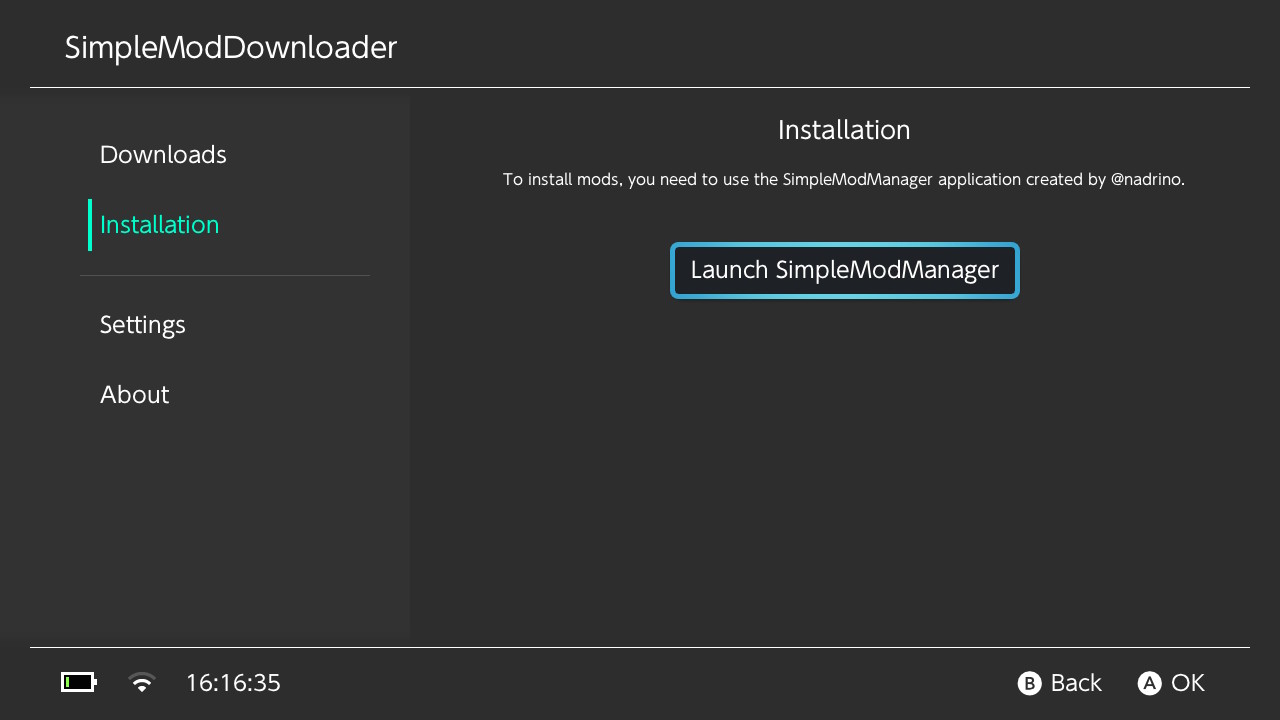Click the install mods description text
This screenshot has width=1280, height=720.
tap(844, 180)
